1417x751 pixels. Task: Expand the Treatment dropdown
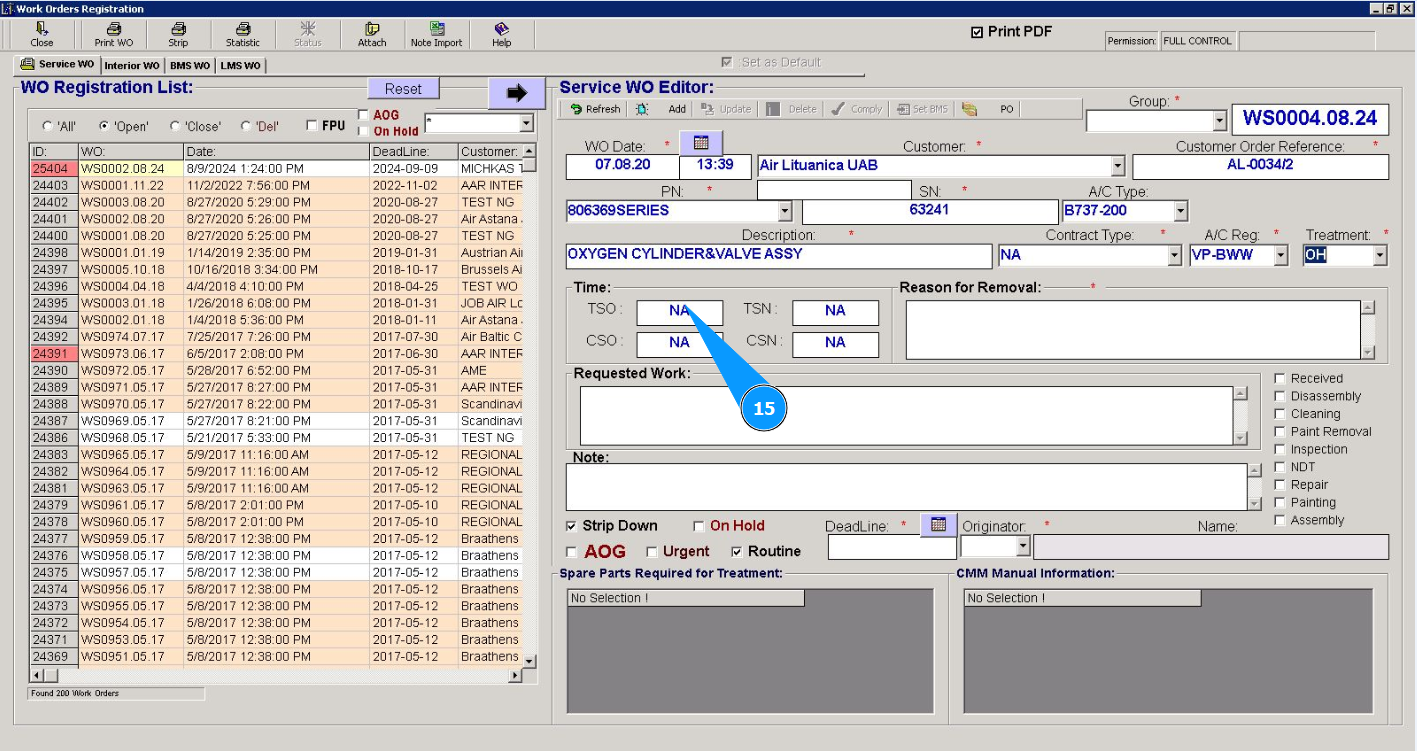(1380, 255)
